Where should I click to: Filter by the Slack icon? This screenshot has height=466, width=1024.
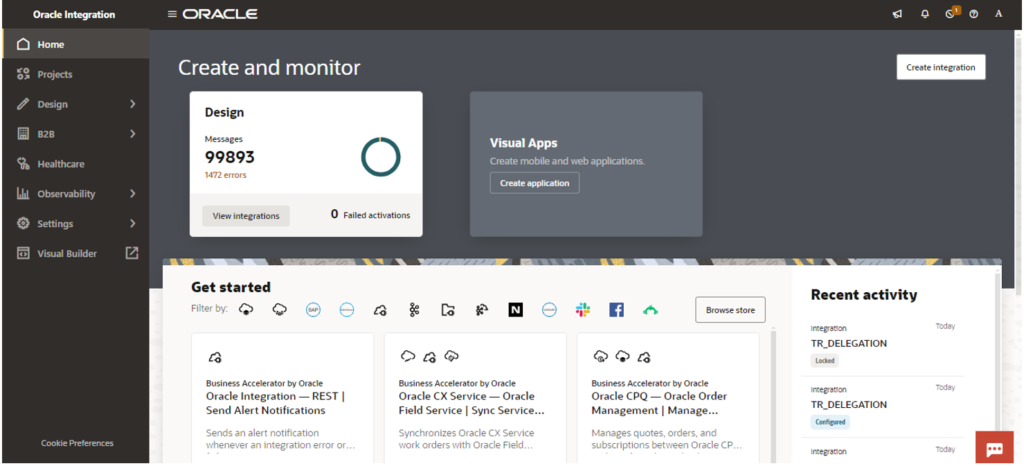(x=582, y=310)
